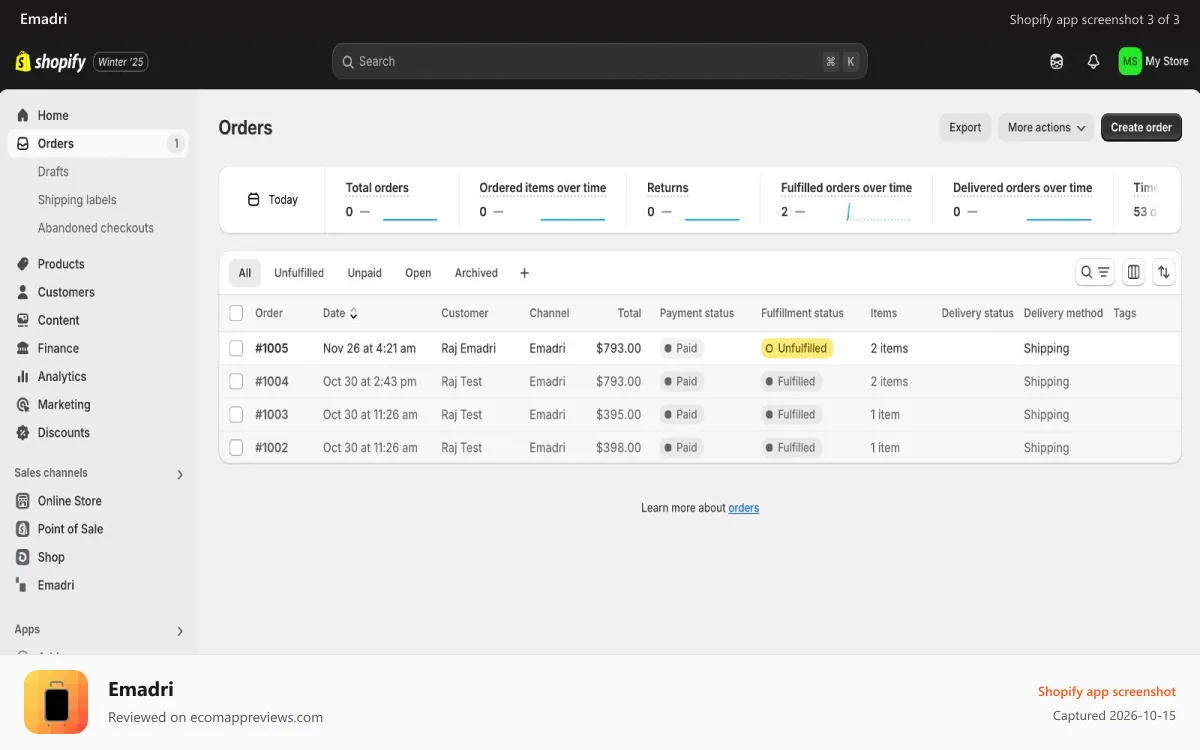This screenshot has height=750, width=1200.
Task: Switch to the All orders tab
Action: [x=245, y=273]
